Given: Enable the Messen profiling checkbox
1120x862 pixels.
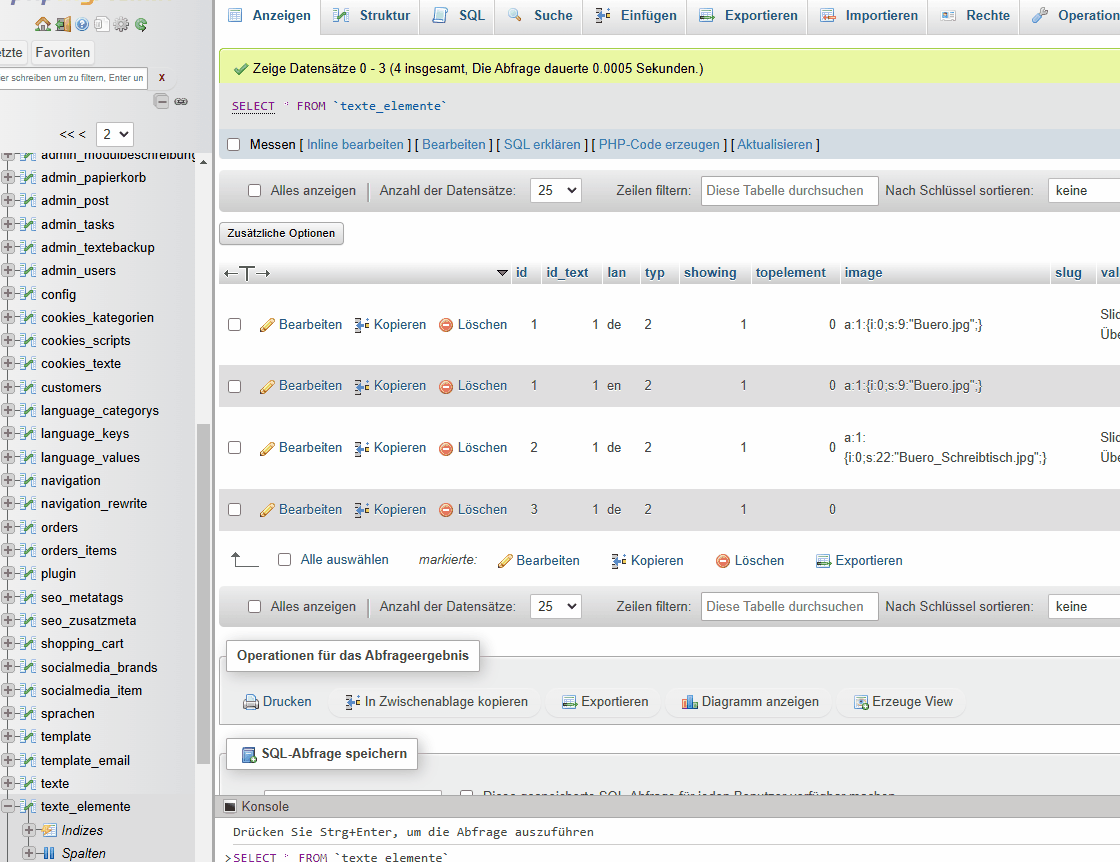Looking at the screenshot, I should (234, 145).
